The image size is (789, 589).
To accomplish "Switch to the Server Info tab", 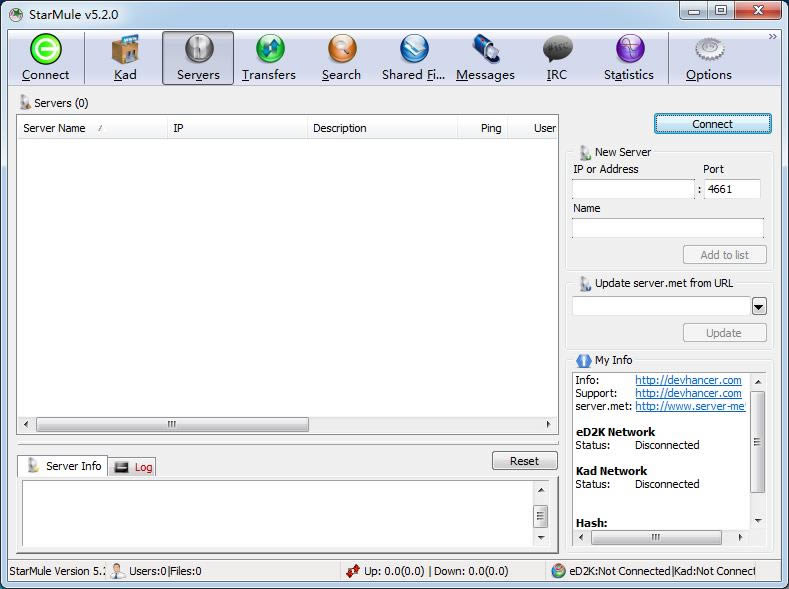I will (63, 466).
